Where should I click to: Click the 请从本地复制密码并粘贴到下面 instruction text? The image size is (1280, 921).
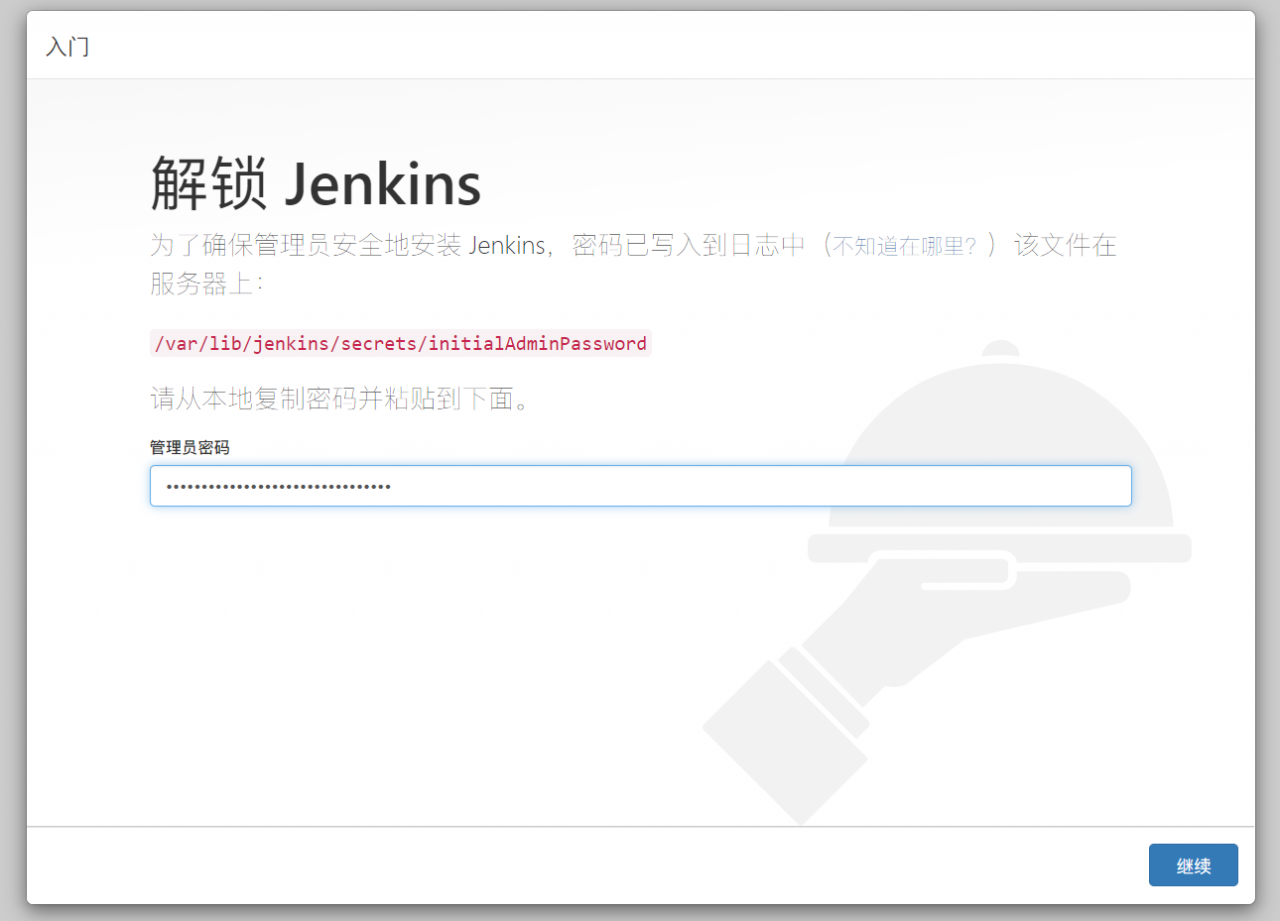tap(339, 399)
